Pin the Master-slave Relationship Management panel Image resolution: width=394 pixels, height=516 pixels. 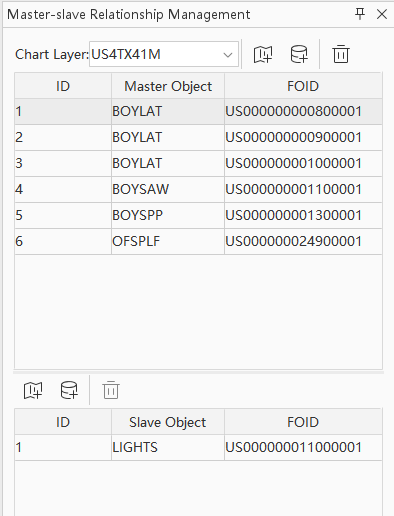click(360, 14)
